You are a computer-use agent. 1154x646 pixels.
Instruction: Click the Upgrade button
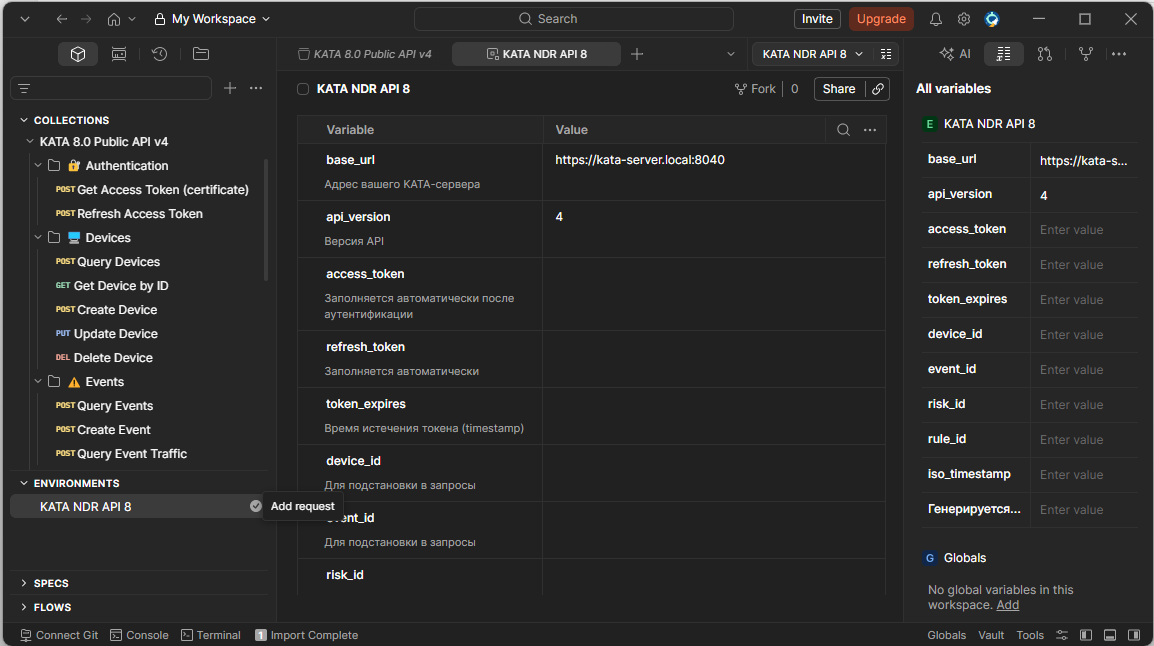pyautogui.click(x=881, y=19)
